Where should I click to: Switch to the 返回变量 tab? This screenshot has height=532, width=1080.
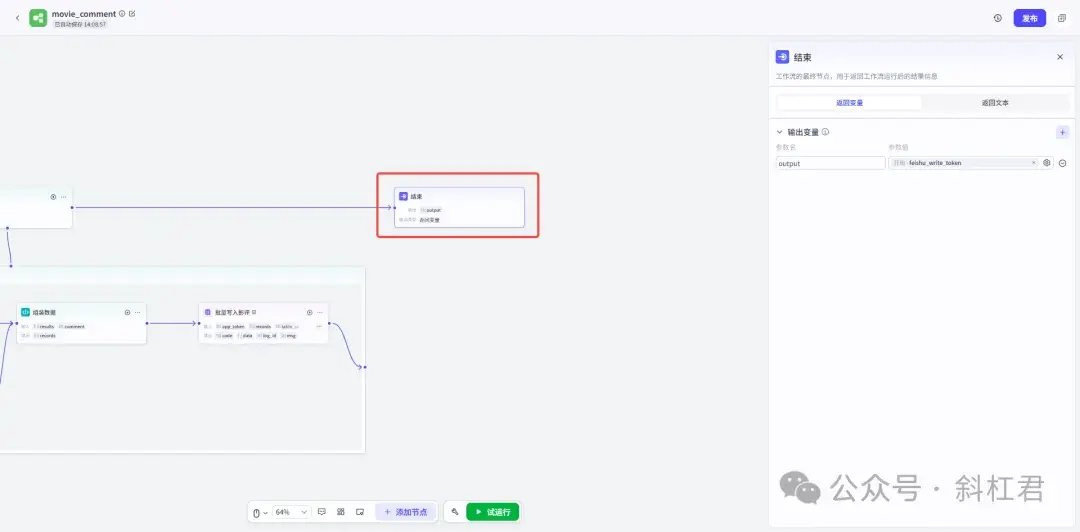click(x=849, y=103)
